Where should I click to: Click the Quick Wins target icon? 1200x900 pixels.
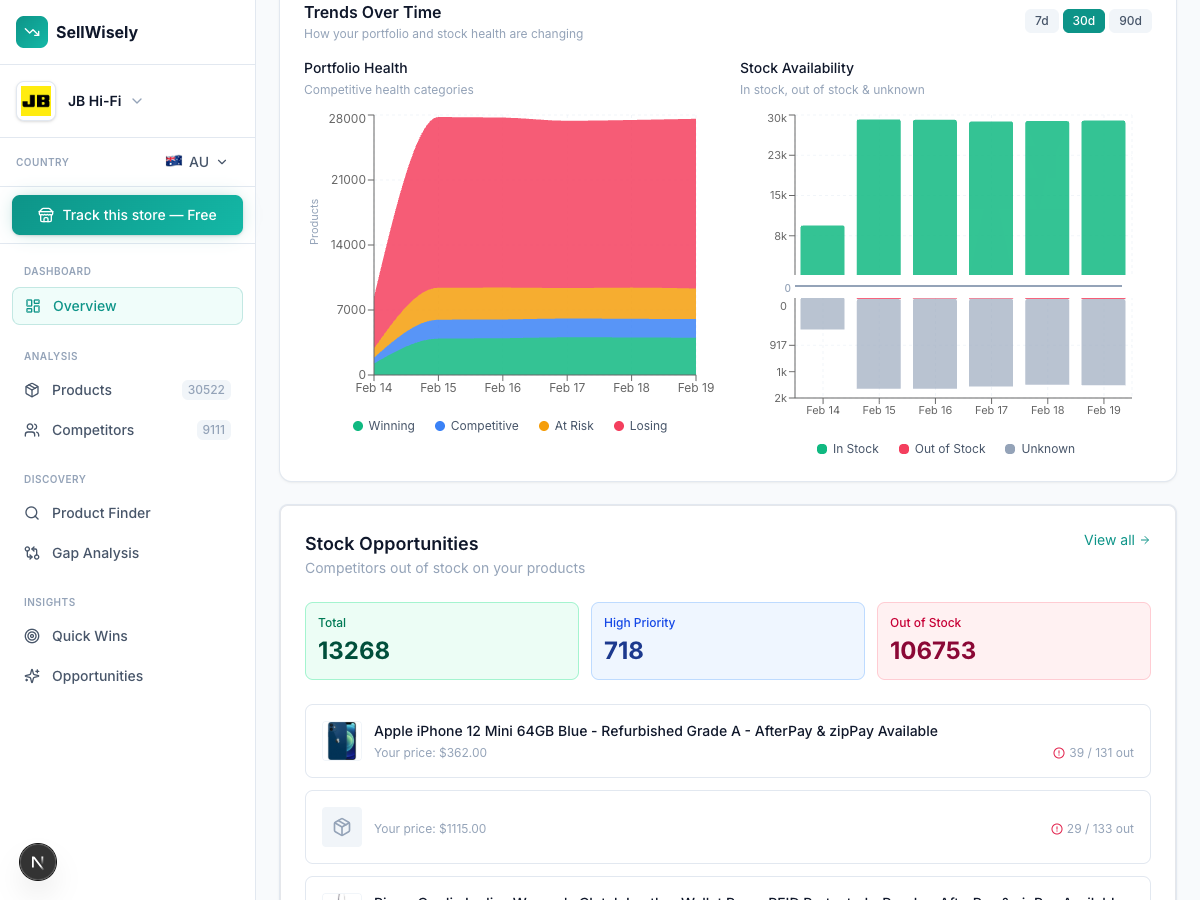click(32, 636)
